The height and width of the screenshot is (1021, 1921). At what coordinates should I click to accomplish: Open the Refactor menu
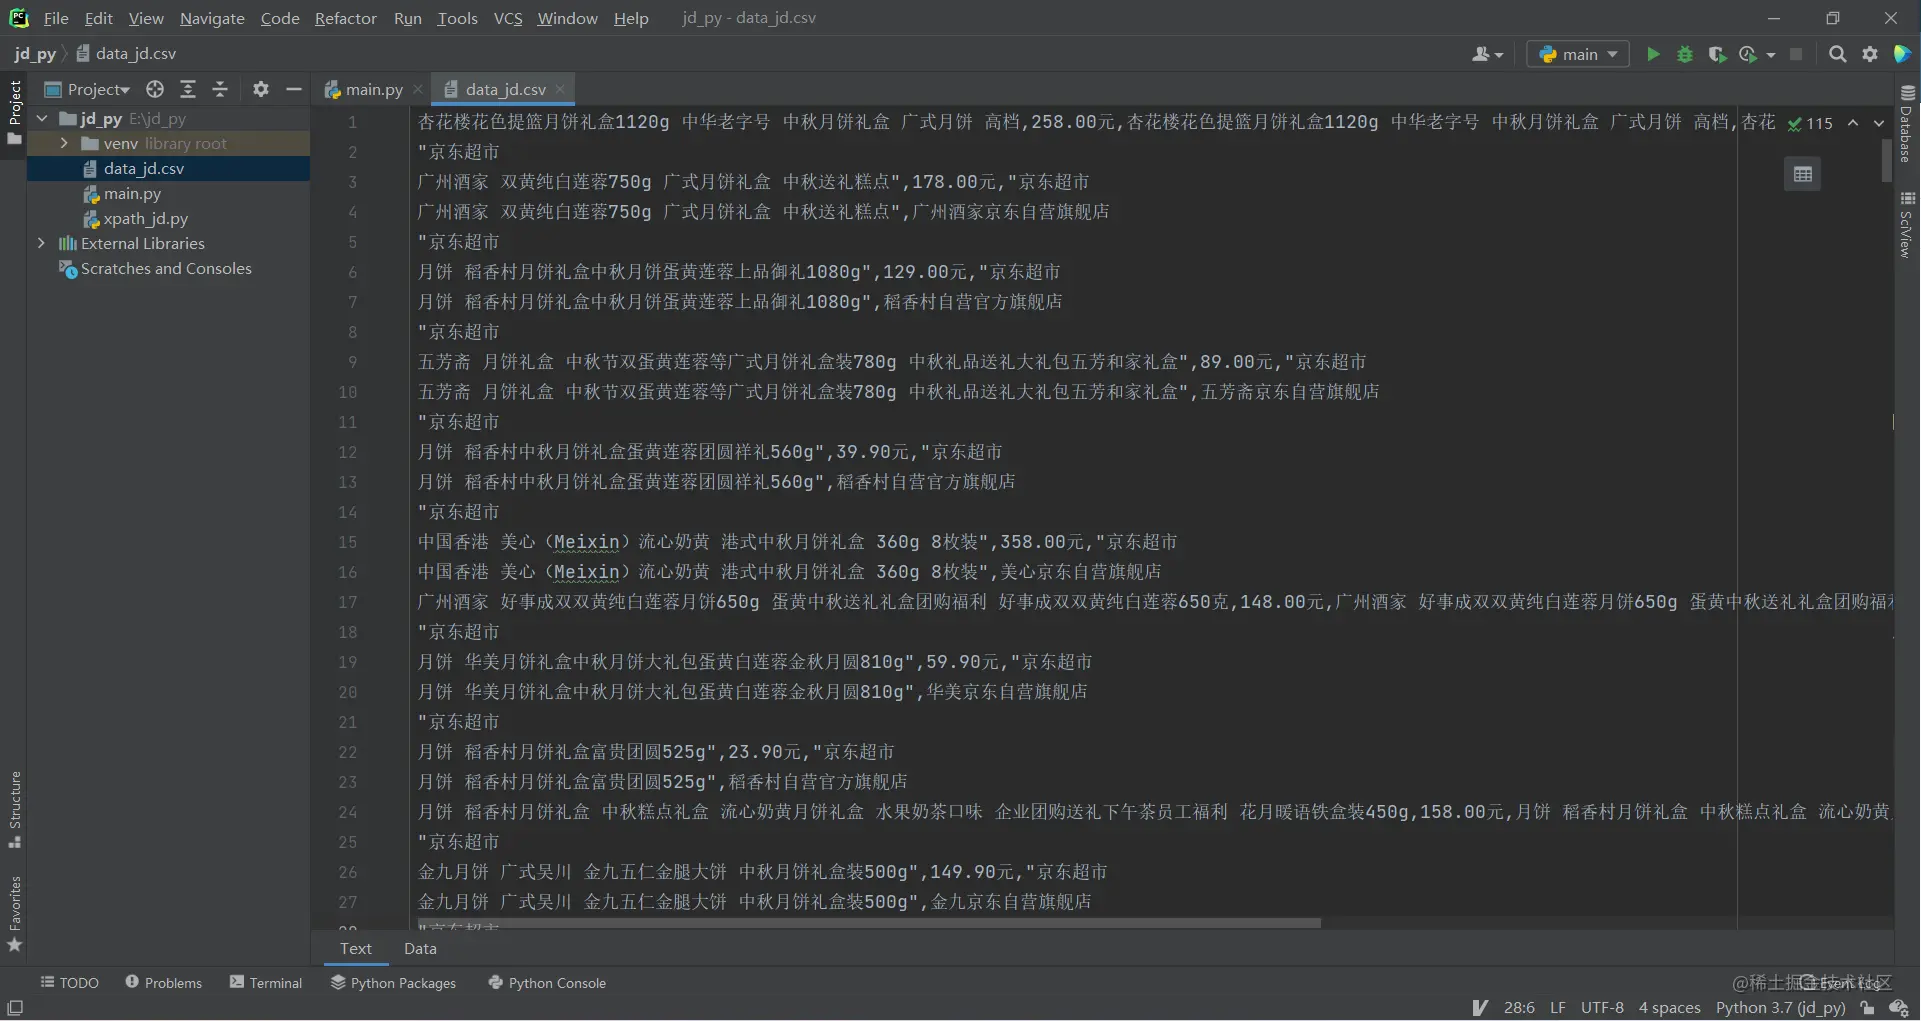[x=345, y=18]
